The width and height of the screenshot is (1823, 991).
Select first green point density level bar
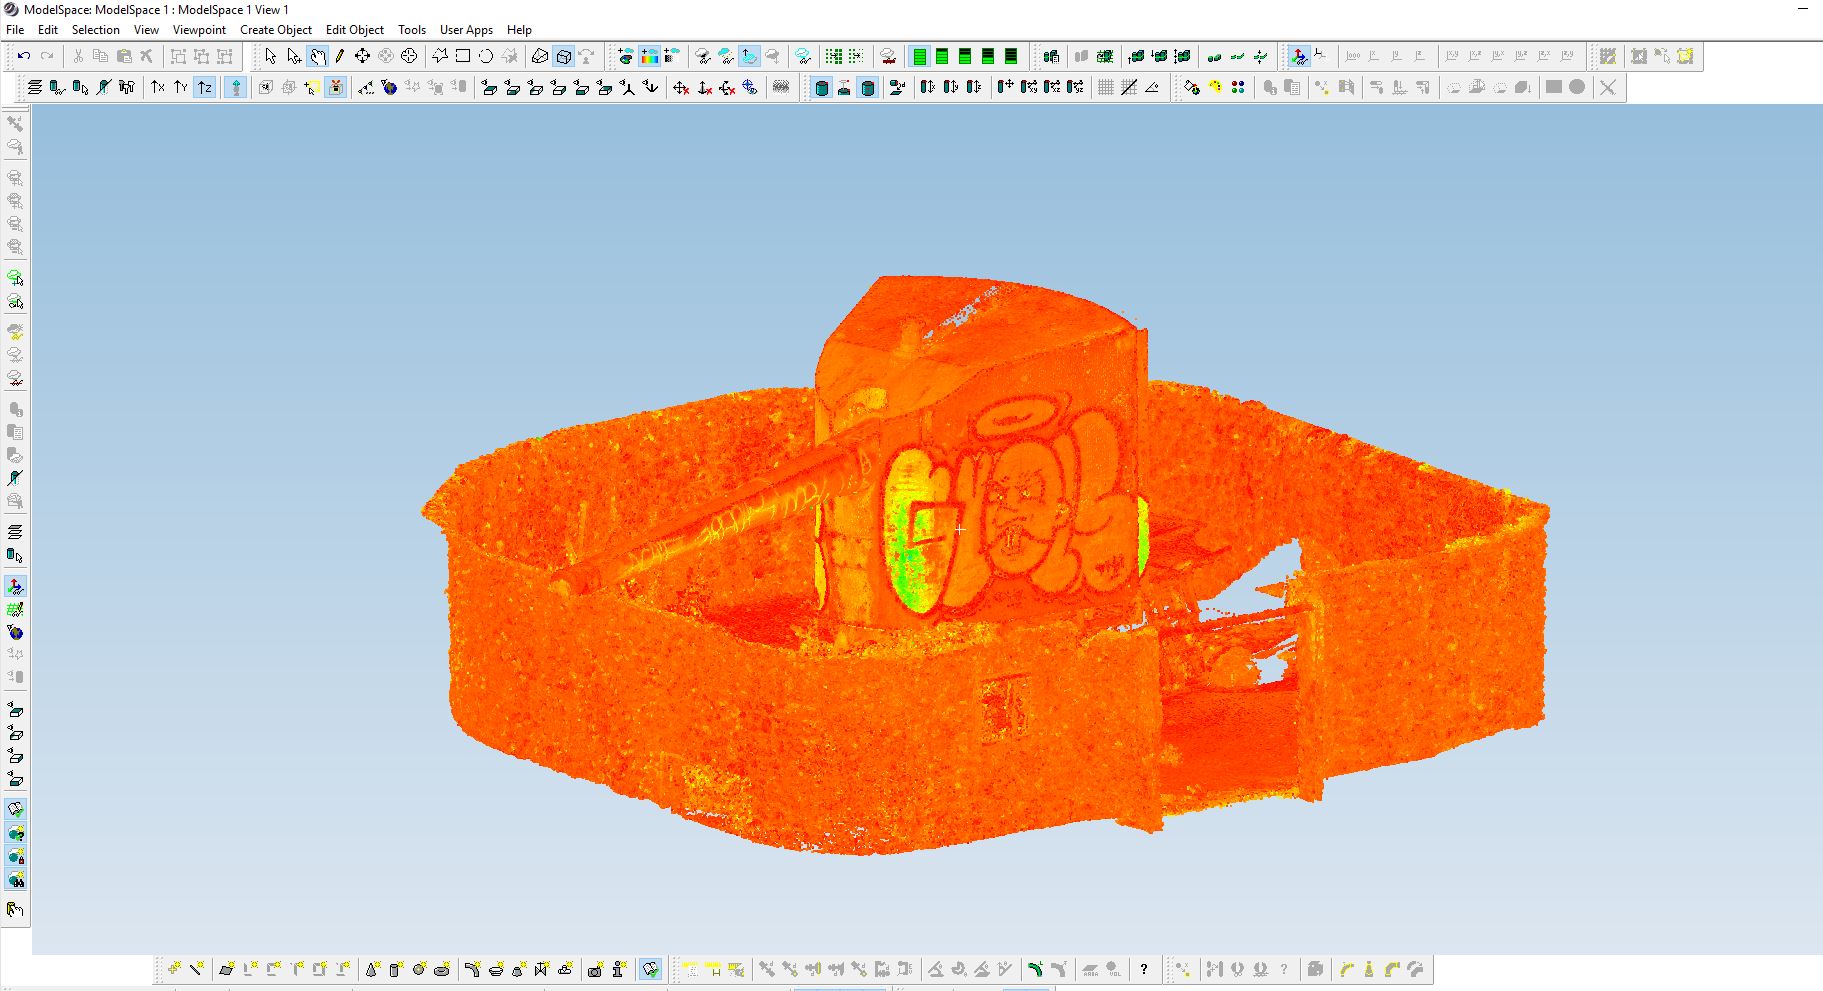coord(919,56)
